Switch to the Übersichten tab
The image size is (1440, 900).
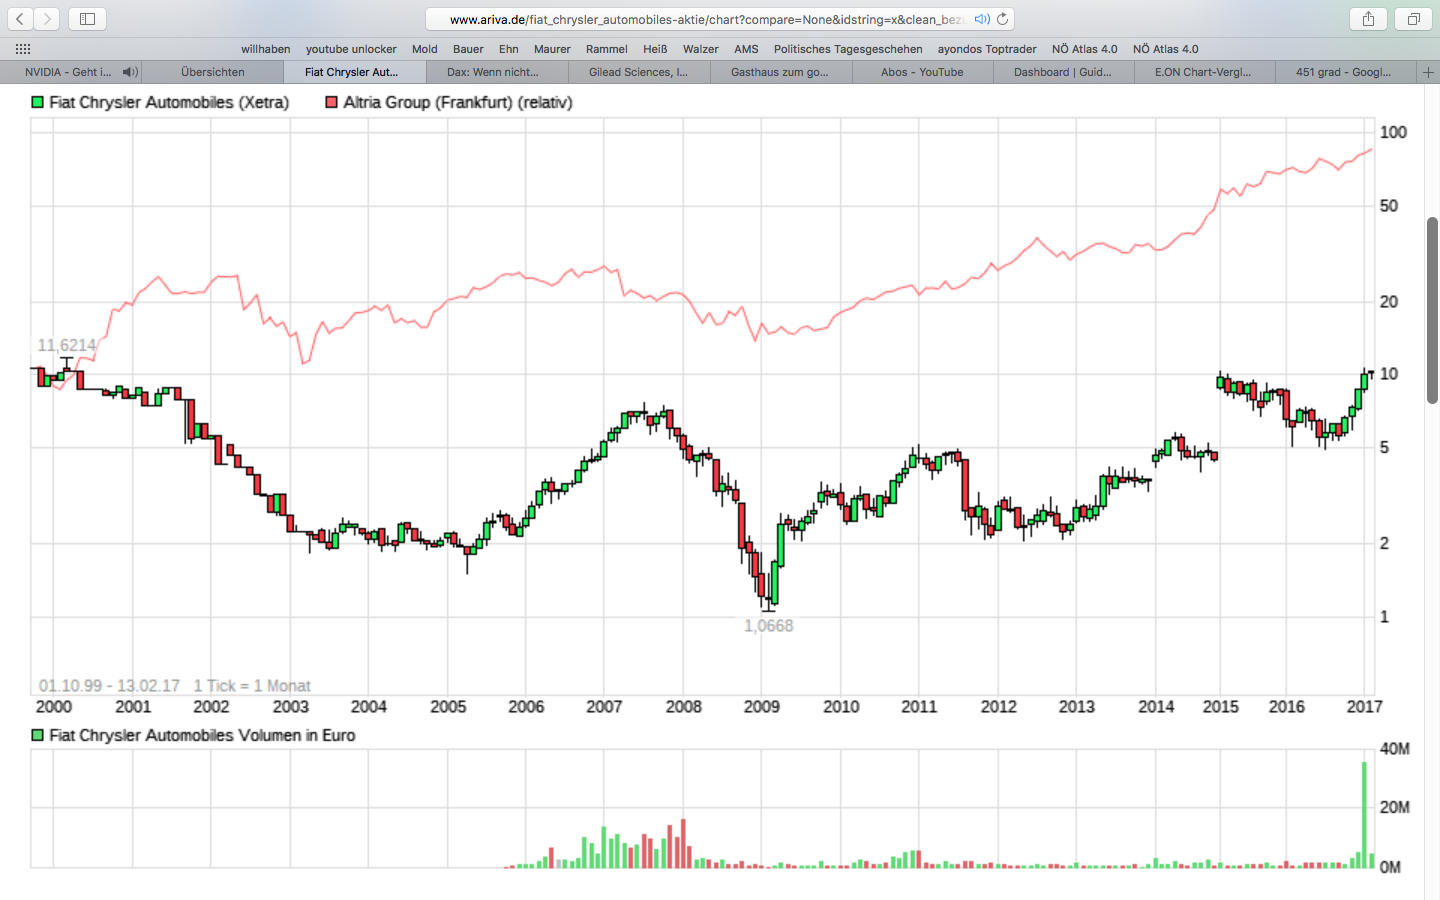point(213,72)
